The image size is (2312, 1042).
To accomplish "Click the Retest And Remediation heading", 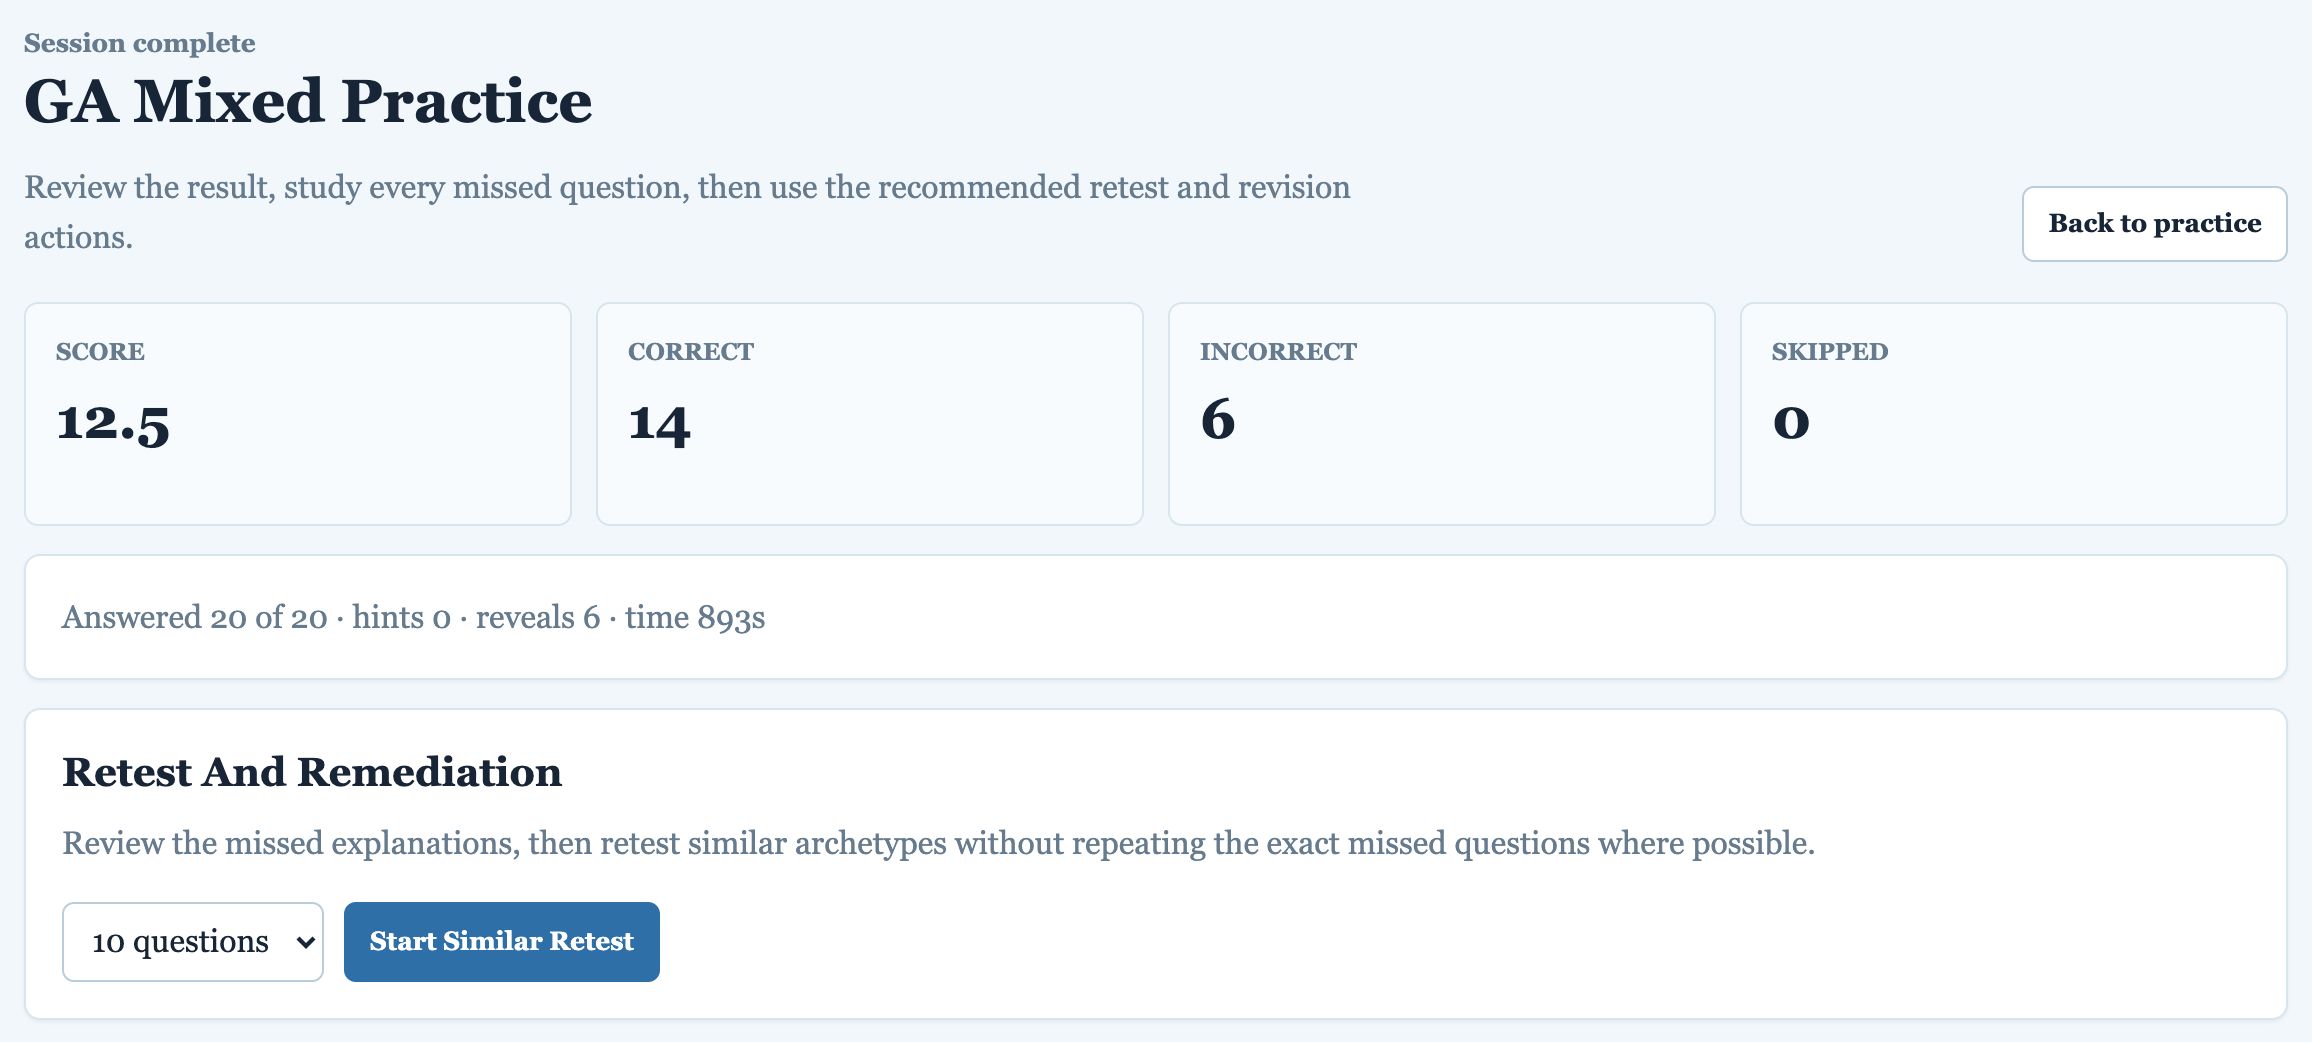I will 312,772.
